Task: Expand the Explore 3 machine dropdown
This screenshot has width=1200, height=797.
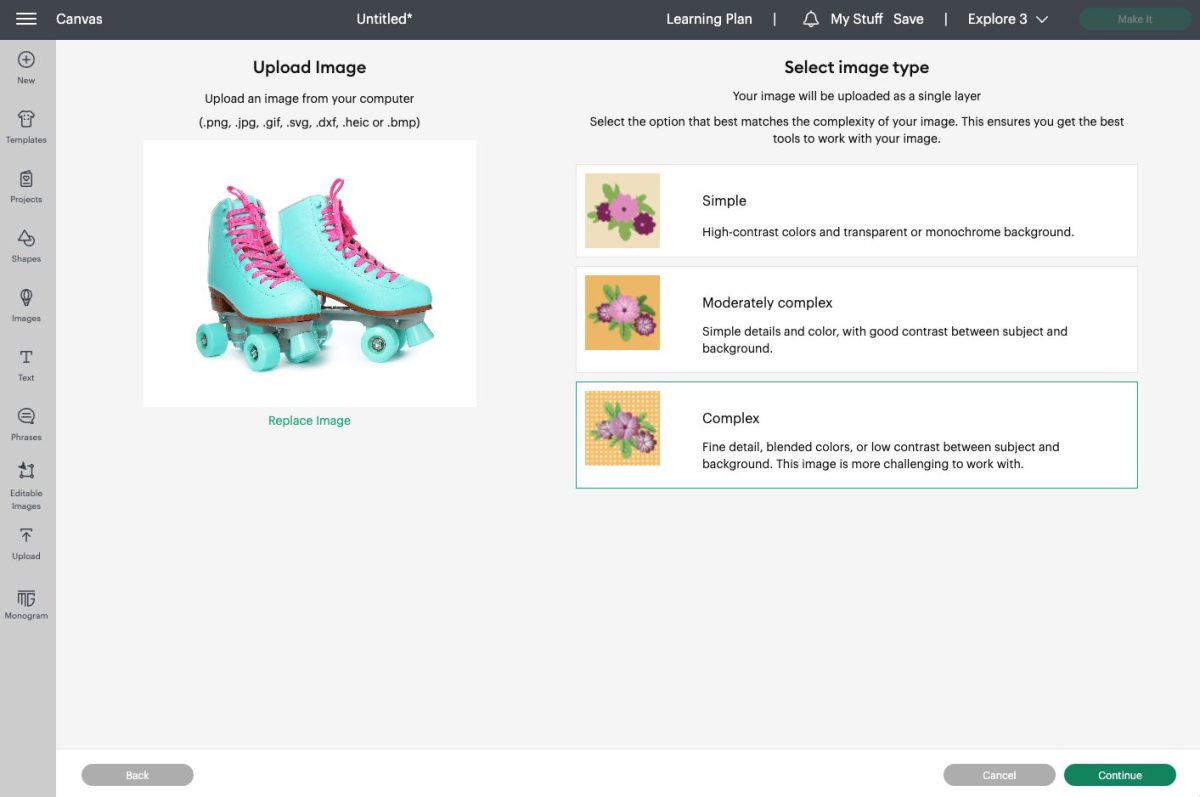Action: click(1008, 19)
